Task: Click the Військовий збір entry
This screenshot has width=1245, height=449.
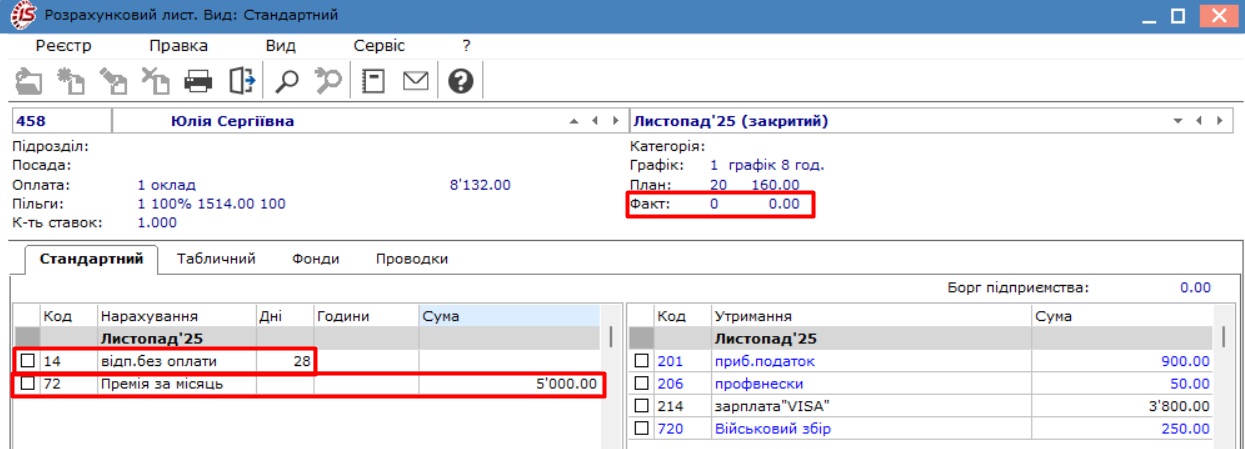Action: 772,429
